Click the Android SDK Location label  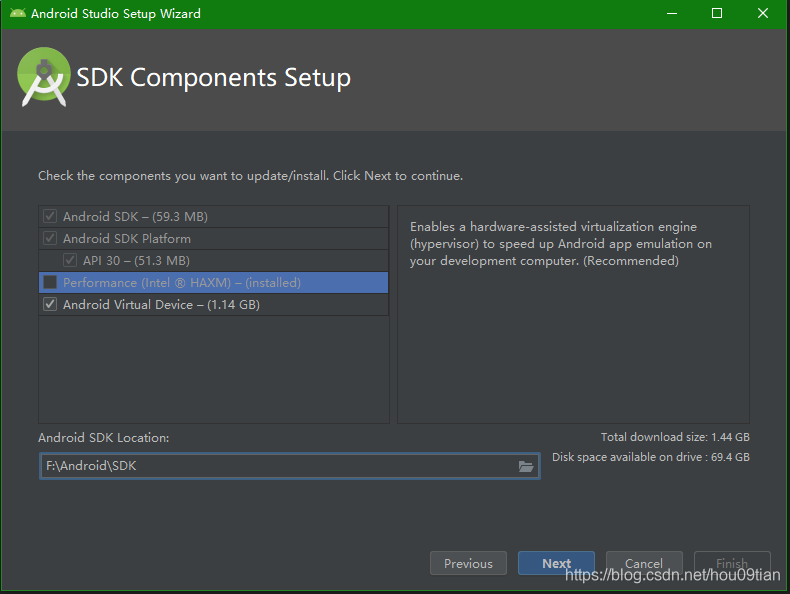[103, 437]
